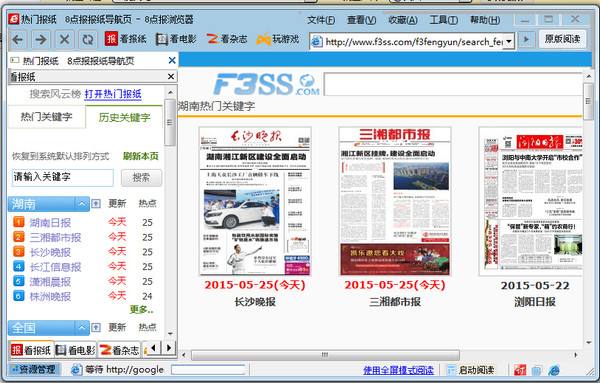Click the 原版阅读 button
The height and width of the screenshot is (383, 600).
click(x=562, y=39)
